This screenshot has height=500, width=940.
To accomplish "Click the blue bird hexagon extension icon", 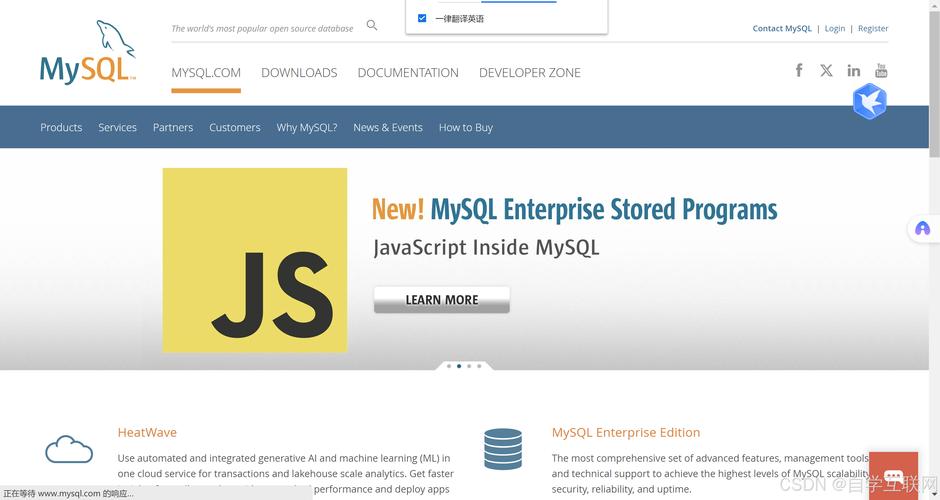I will tap(869, 101).
